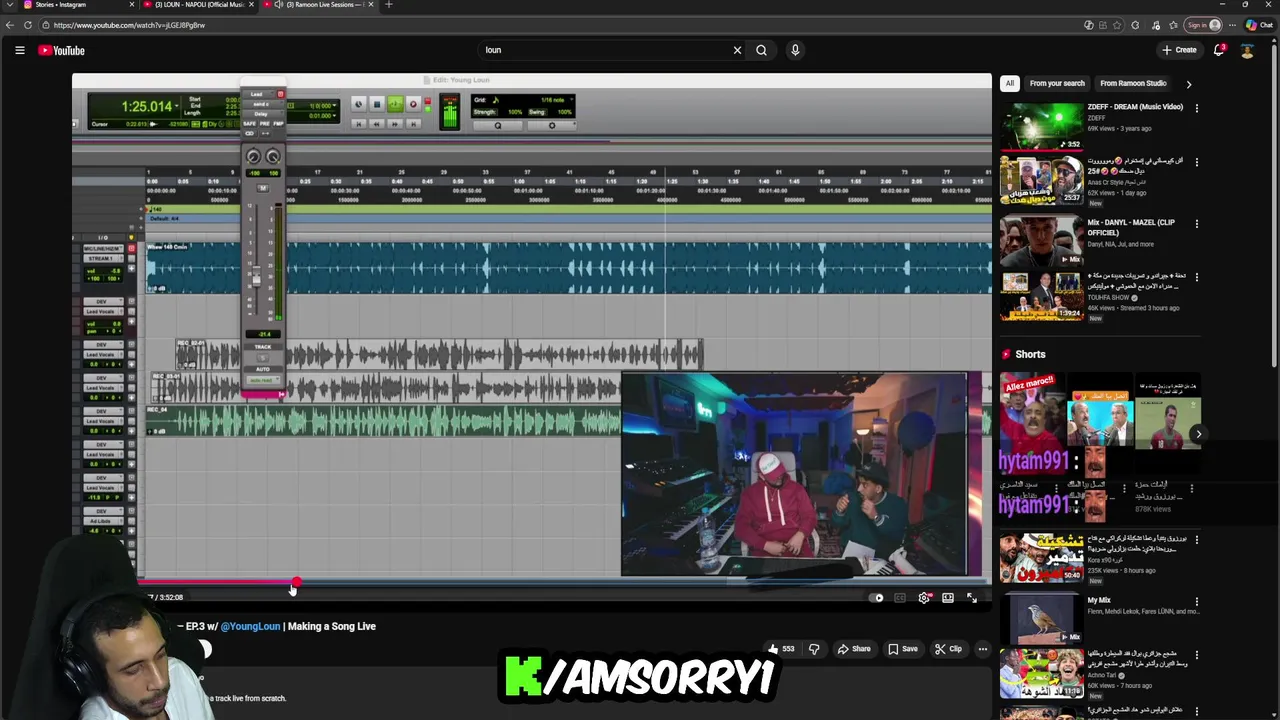This screenshot has height=720, width=1280.
Task: Click the red playhead scrubber dot
Action: (296, 582)
